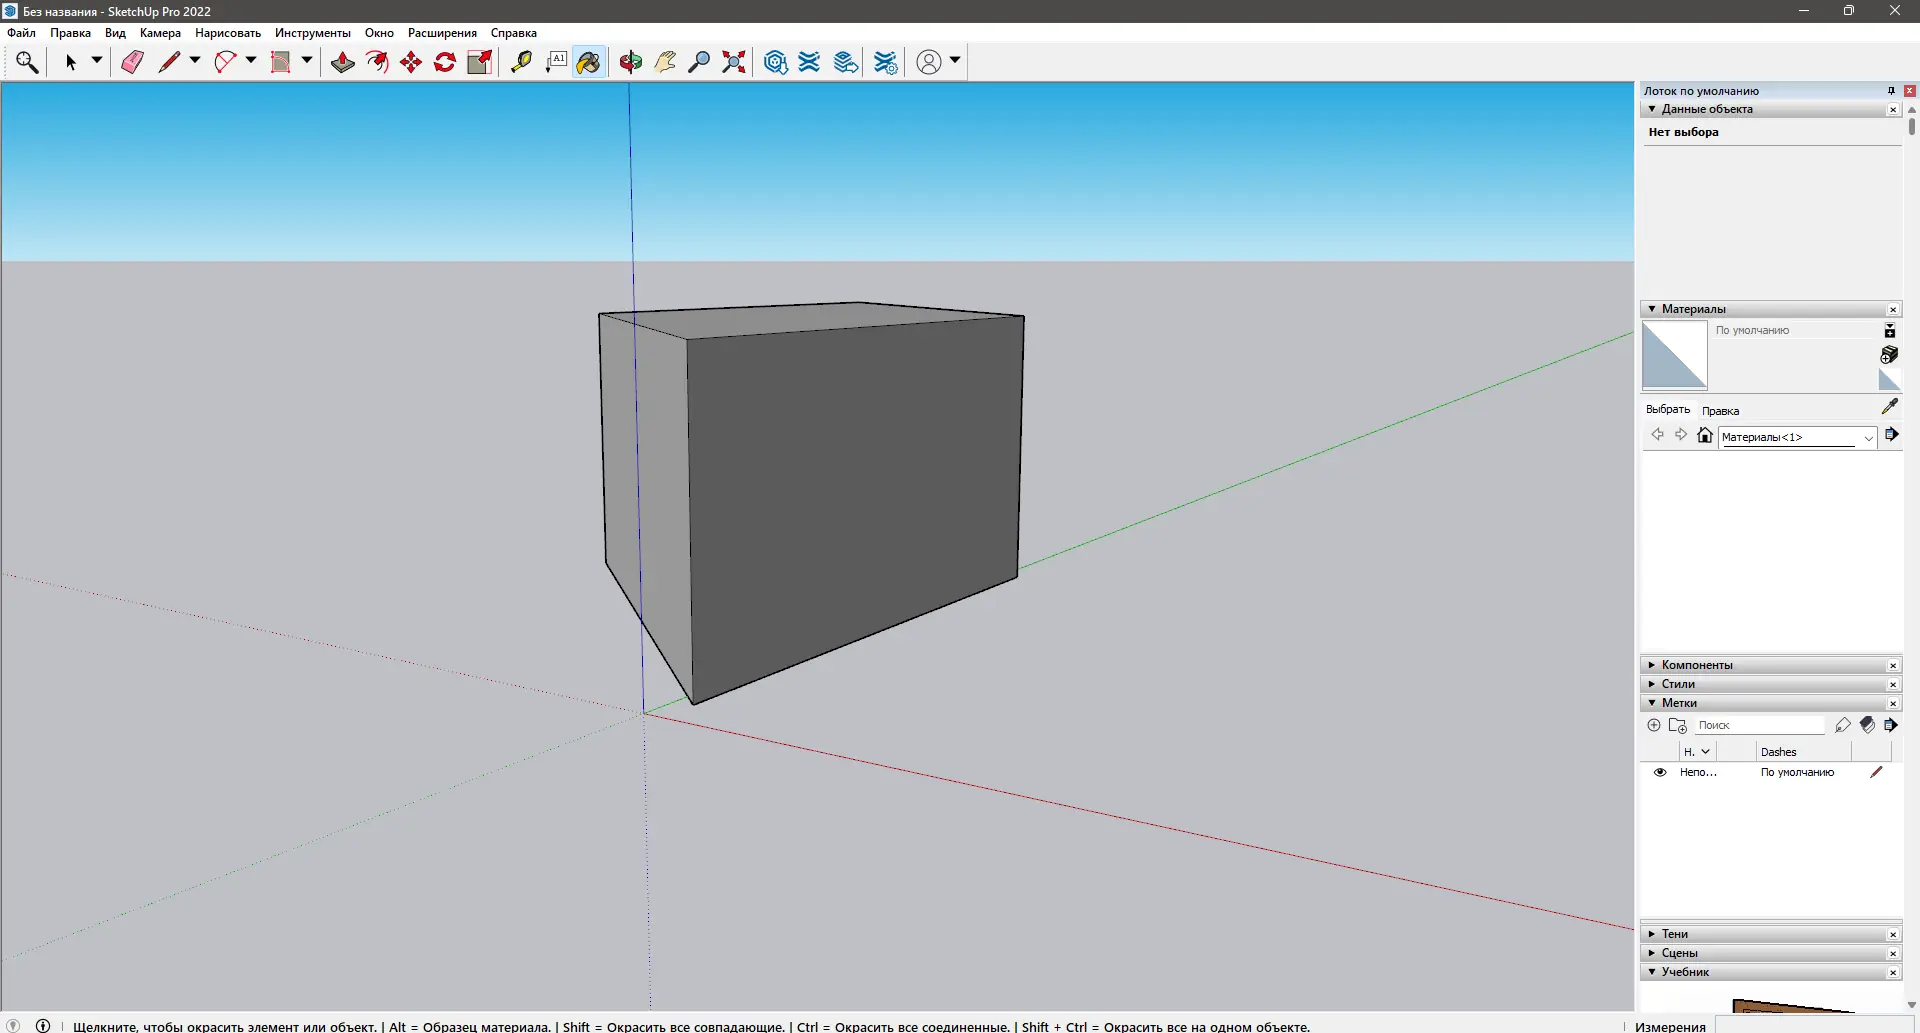Activate the Push/Pull tool
Image resolution: width=1920 pixels, height=1033 pixels.
point(343,62)
